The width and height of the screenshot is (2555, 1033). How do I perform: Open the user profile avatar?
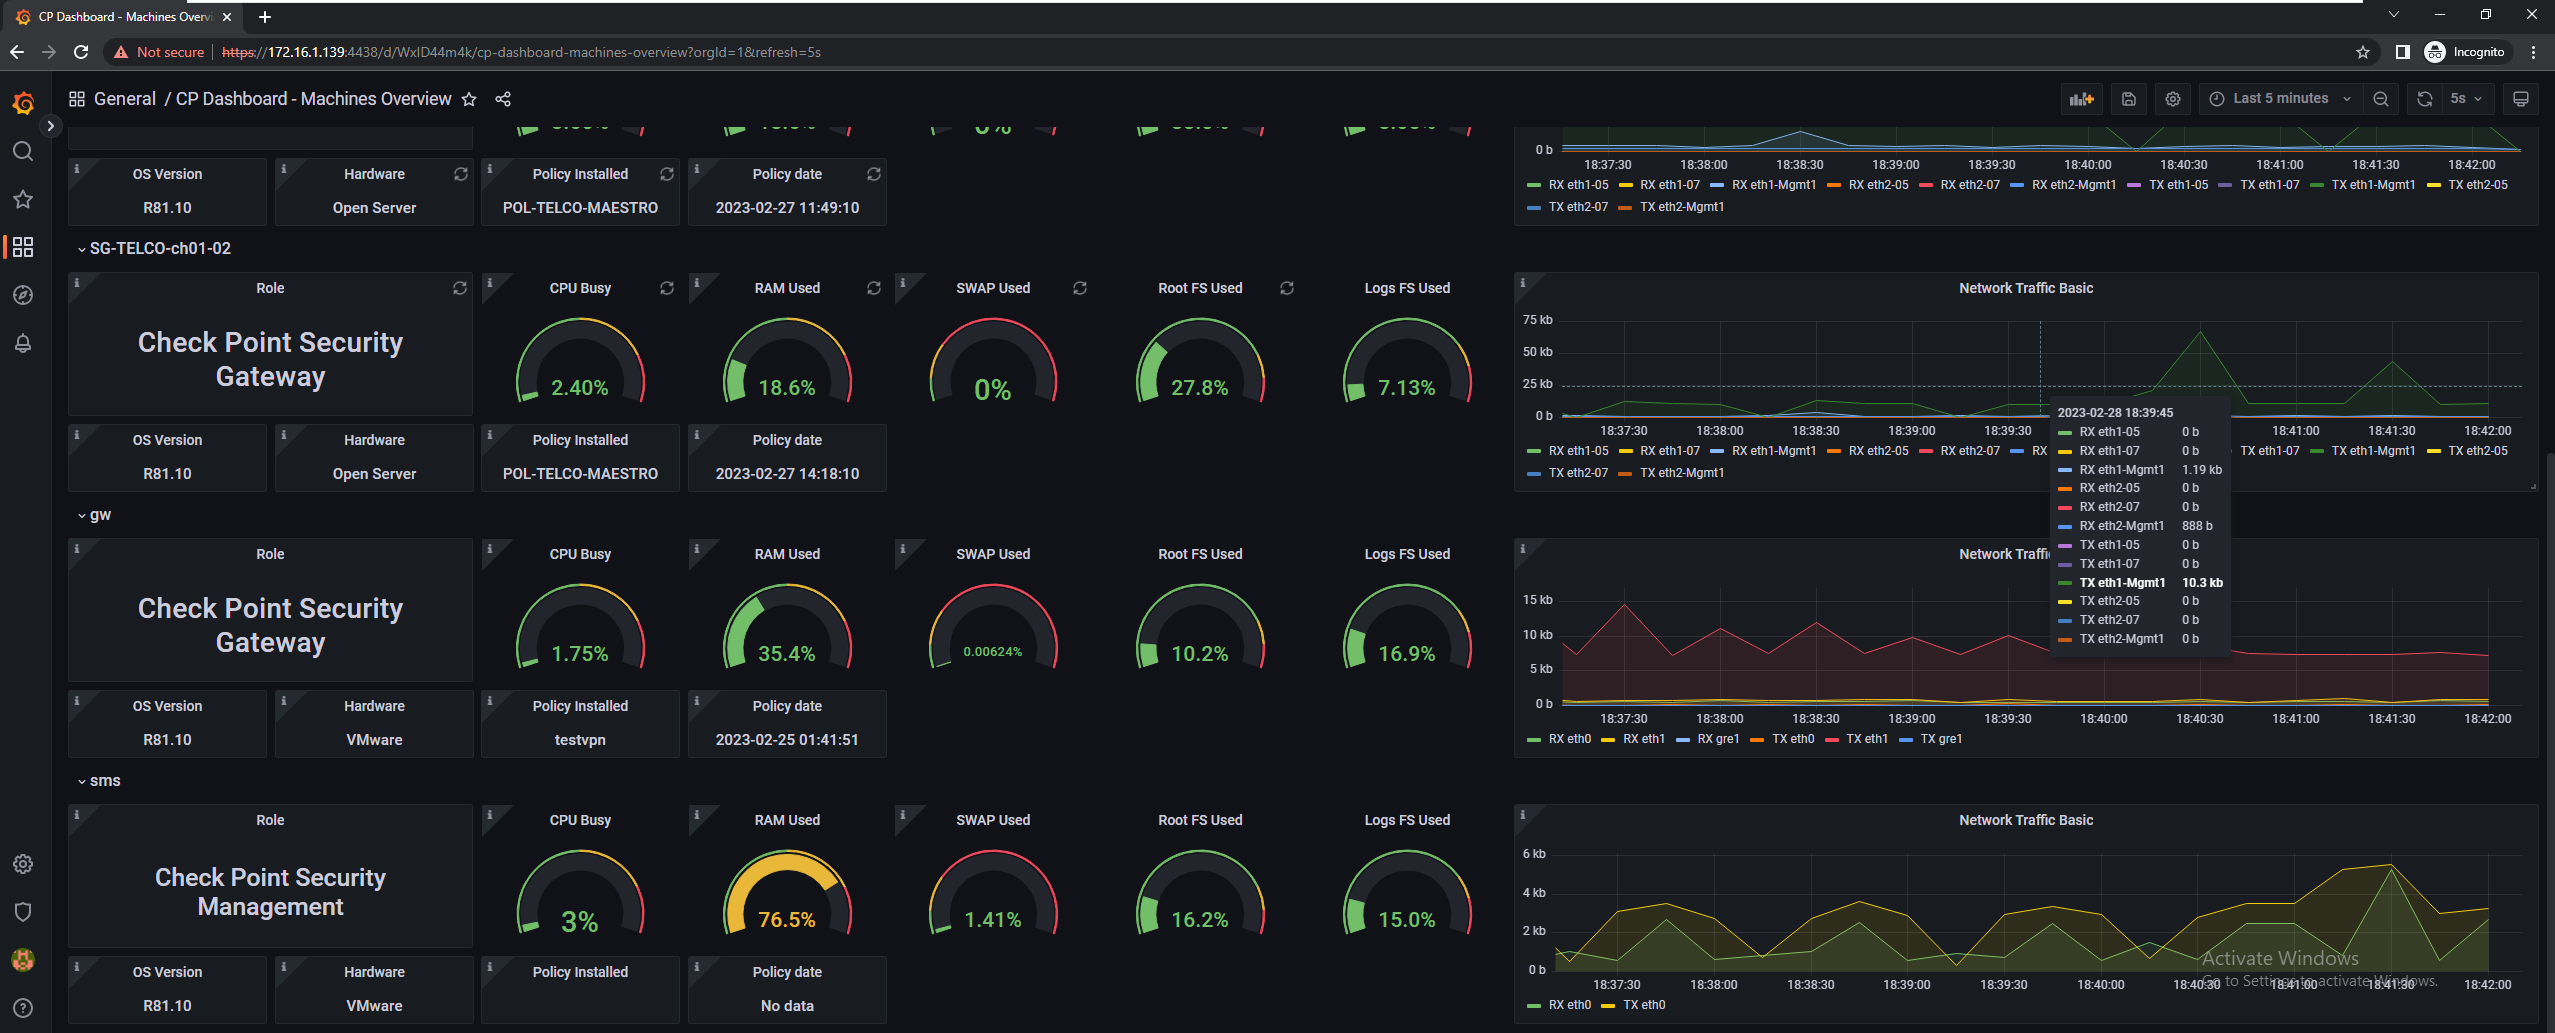[23, 960]
